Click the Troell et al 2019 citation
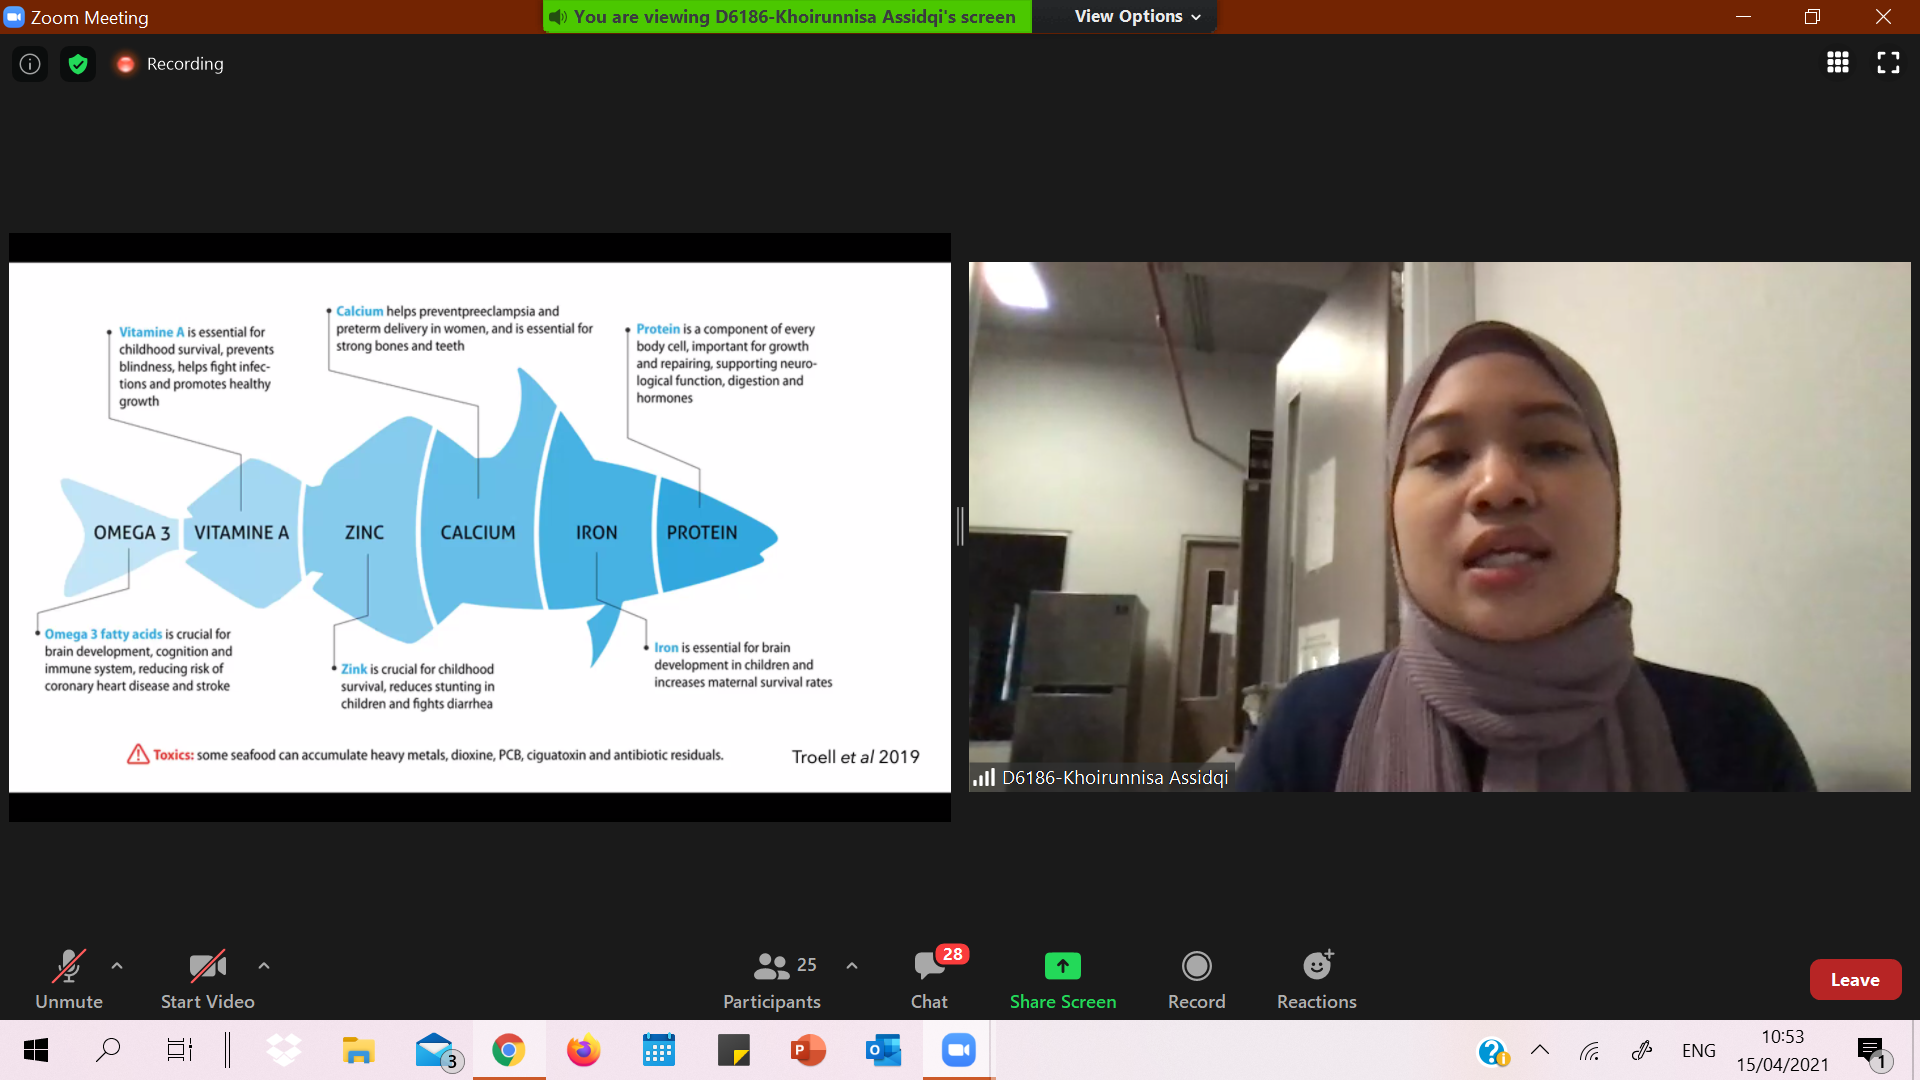This screenshot has width=1920, height=1080. point(855,757)
